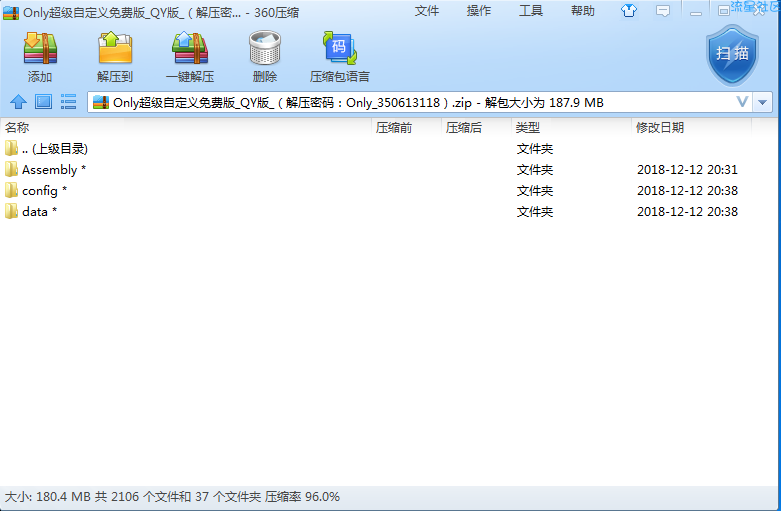Viewport: 781px width, 511px height.
Task: Select the 'Assembly *' folder name
Action: click(x=54, y=170)
